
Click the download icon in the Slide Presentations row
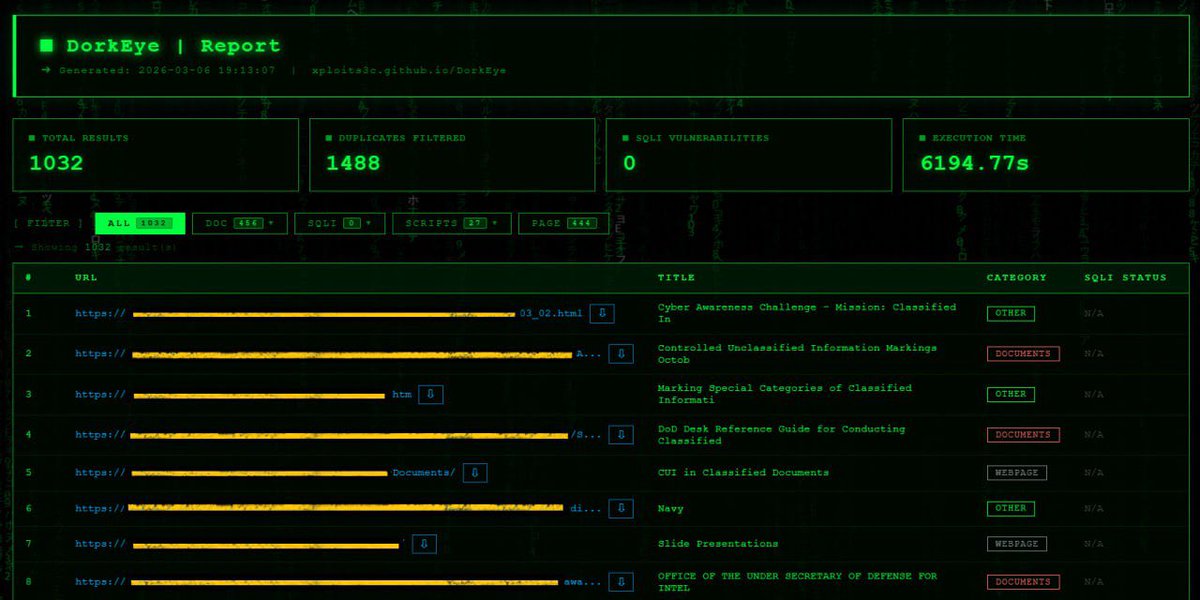[424, 544]
